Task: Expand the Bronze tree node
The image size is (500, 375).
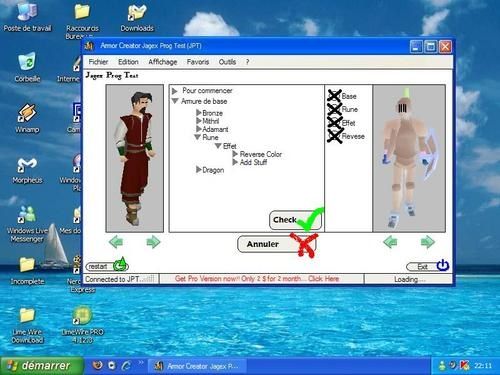Action: [199, 113]
